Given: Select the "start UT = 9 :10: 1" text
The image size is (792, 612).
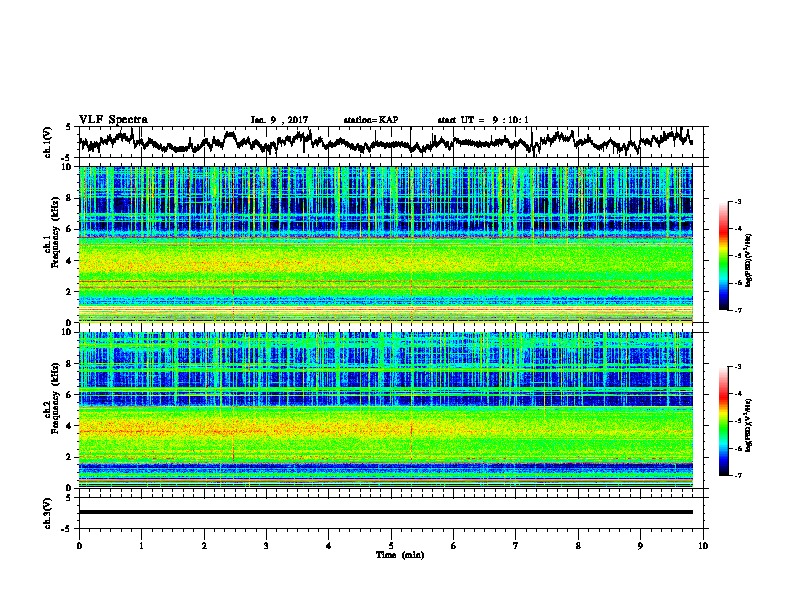Looking at the screenshot, I should [x=483, y=120].
